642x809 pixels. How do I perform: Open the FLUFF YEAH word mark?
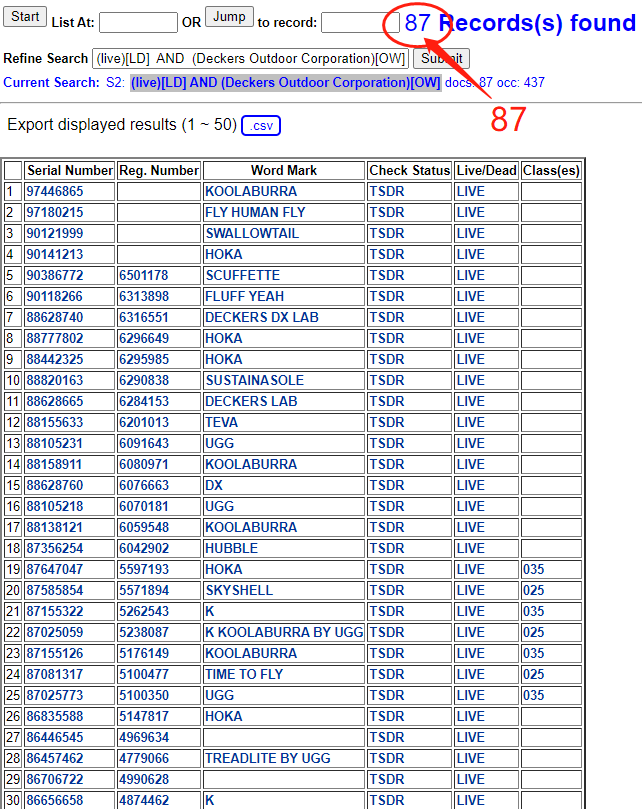tap(245, 296)
